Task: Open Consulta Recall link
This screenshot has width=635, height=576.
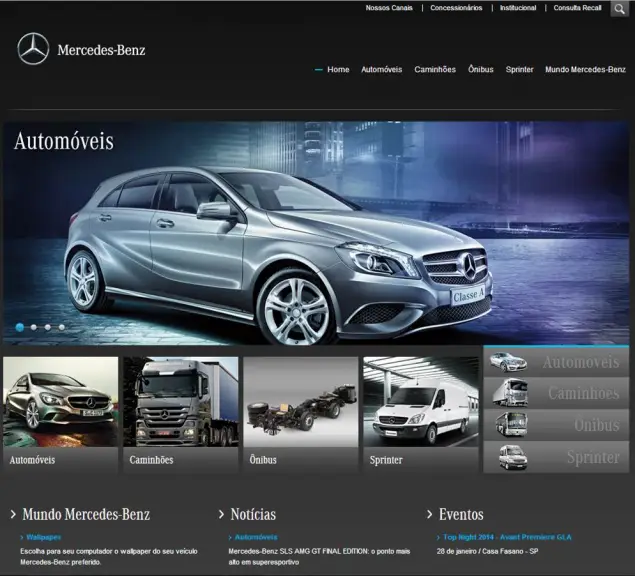Action: [577, 8]
